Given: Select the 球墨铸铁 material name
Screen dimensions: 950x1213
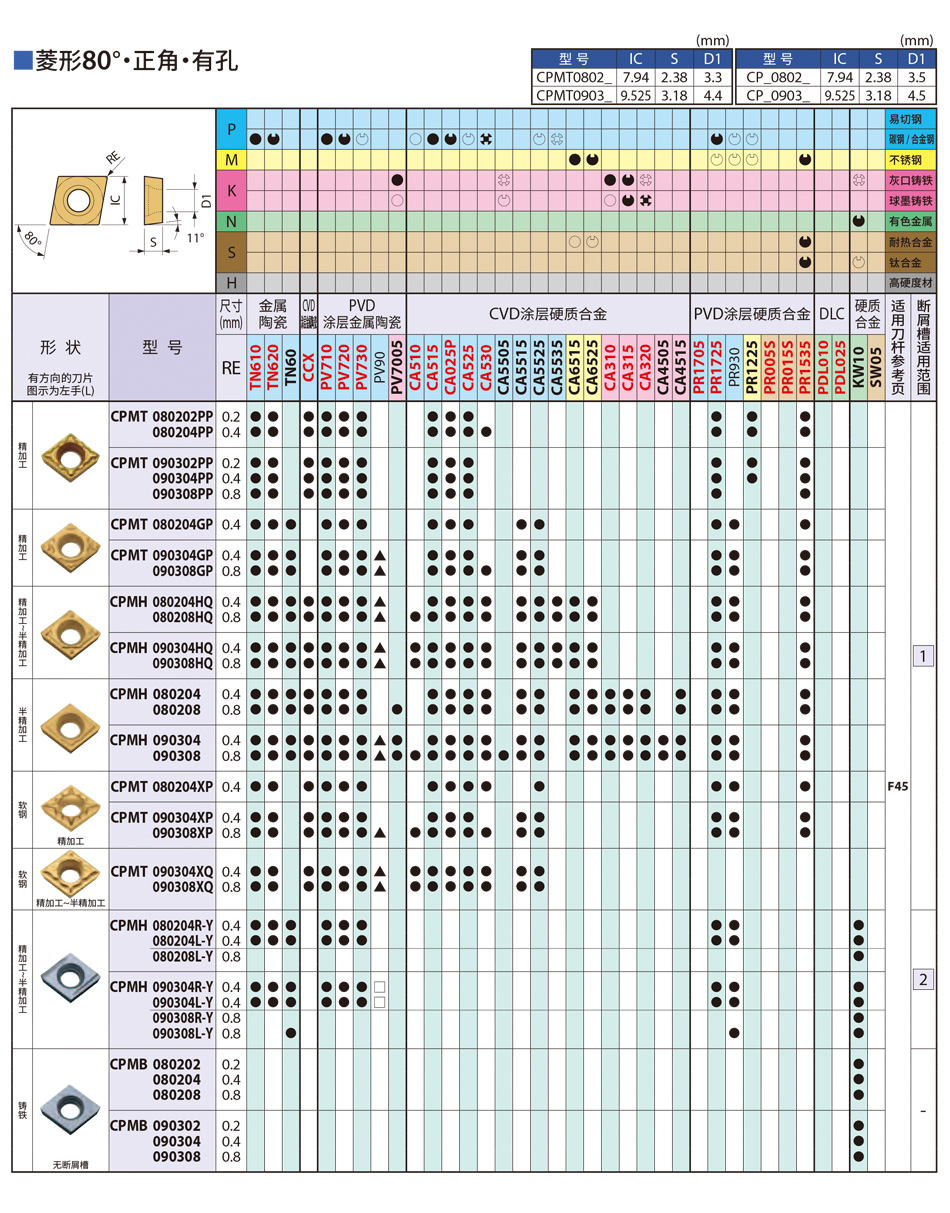Looking at the screenshot, I should coord(911,200).
